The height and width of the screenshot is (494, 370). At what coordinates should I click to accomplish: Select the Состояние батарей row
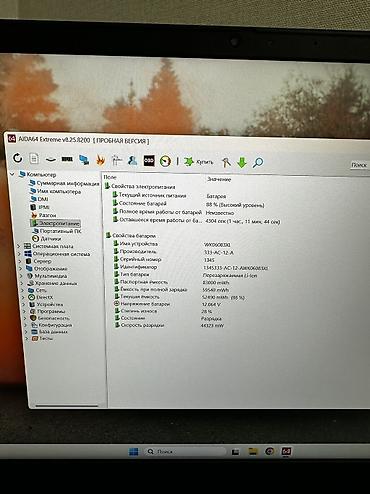(x=143, y=203)
